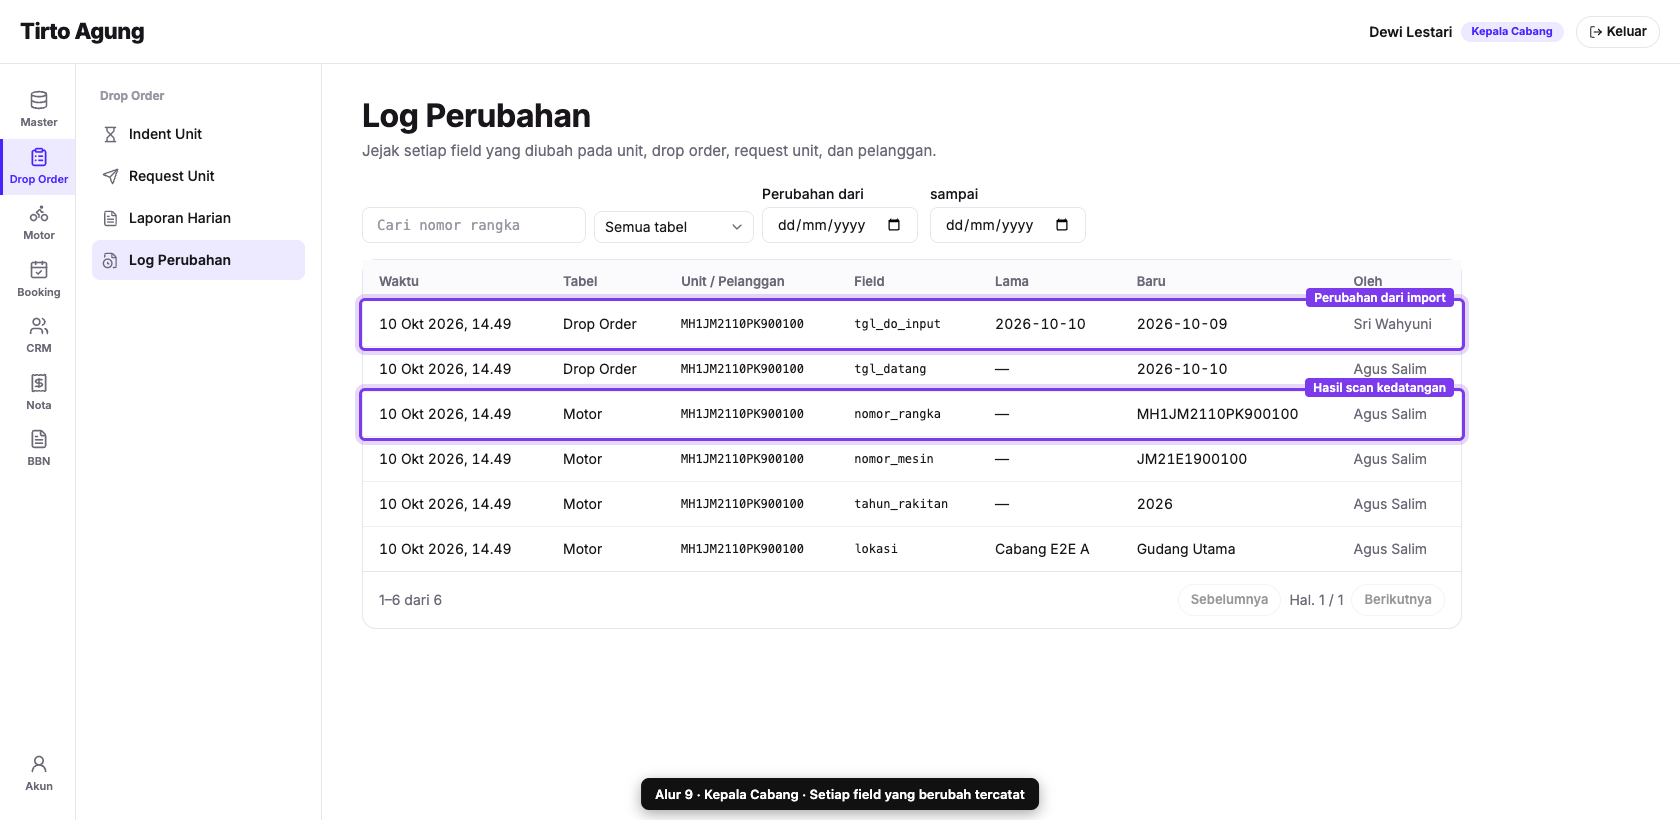Click the Tirto Agung app title
1680x820 pixels.
pos(82,32)
